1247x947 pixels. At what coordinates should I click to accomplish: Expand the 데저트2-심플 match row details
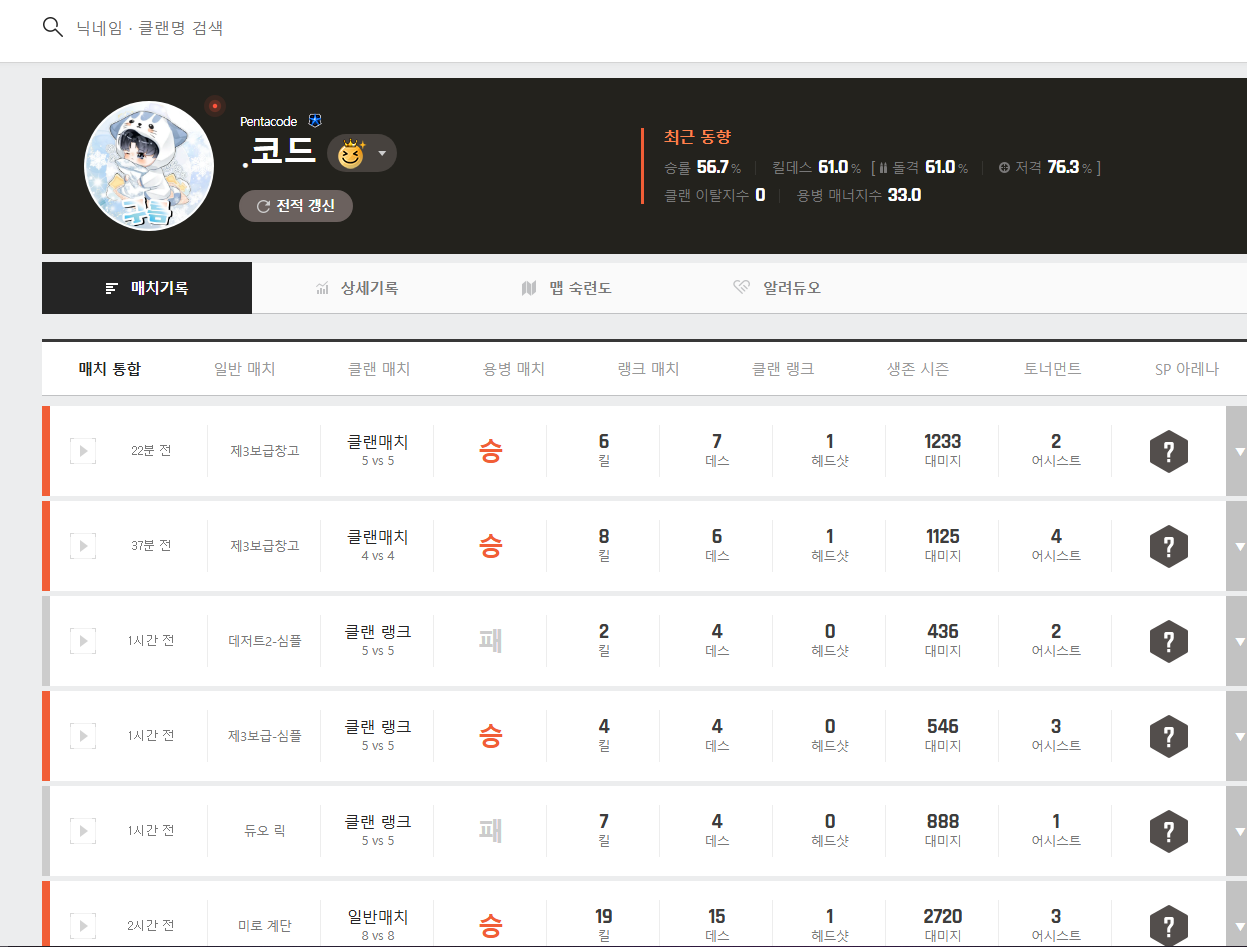coord(1238,641)
